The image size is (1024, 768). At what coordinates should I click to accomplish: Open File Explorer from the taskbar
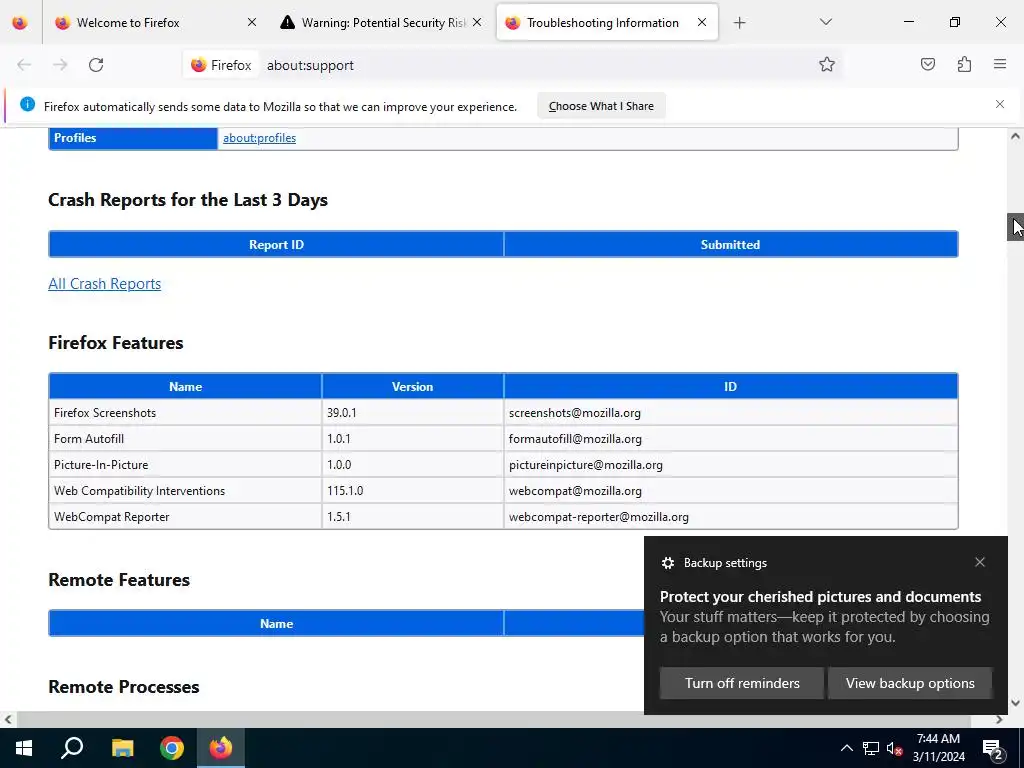pos(122,748)
